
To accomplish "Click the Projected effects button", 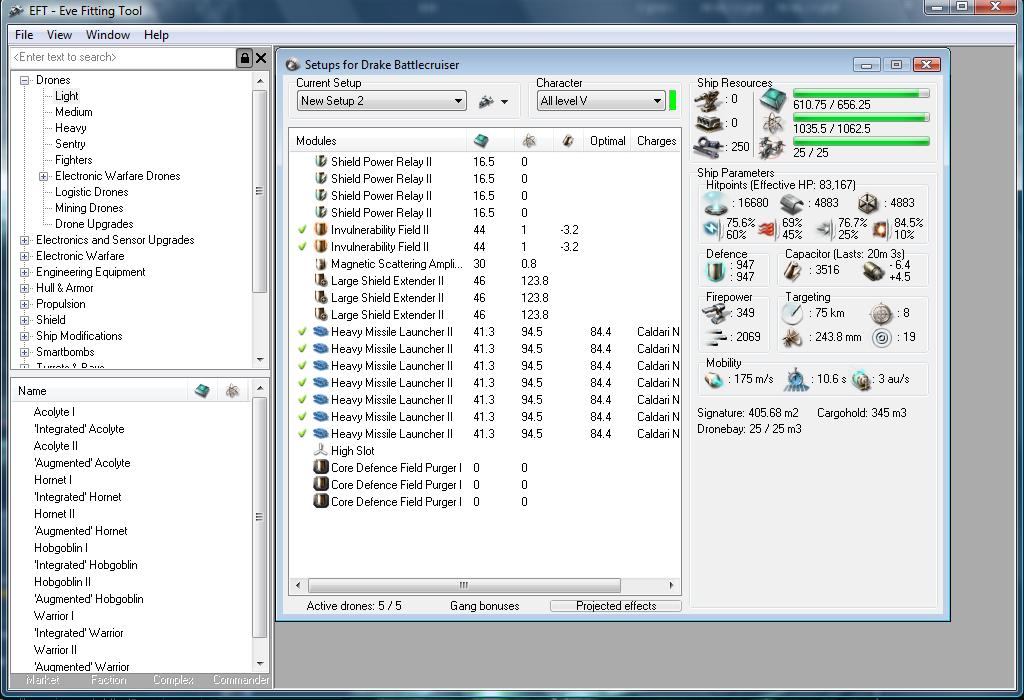I will pos(615,606).
